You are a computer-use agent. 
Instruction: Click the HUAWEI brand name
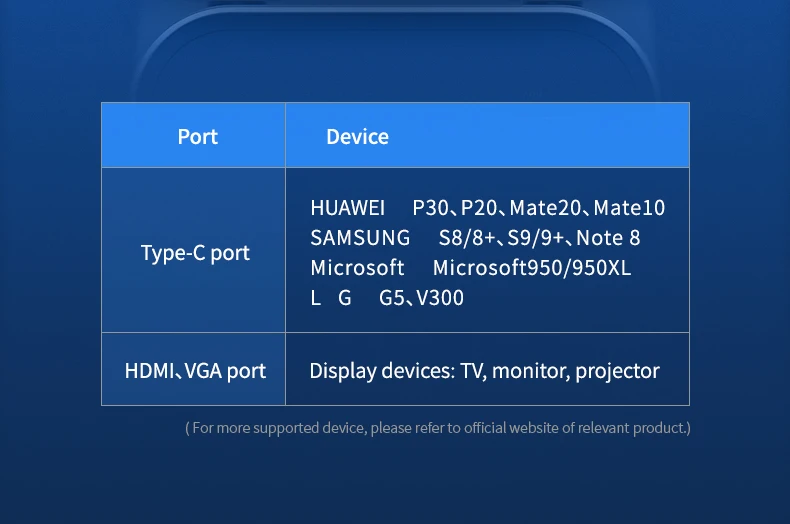coord(348,208)
